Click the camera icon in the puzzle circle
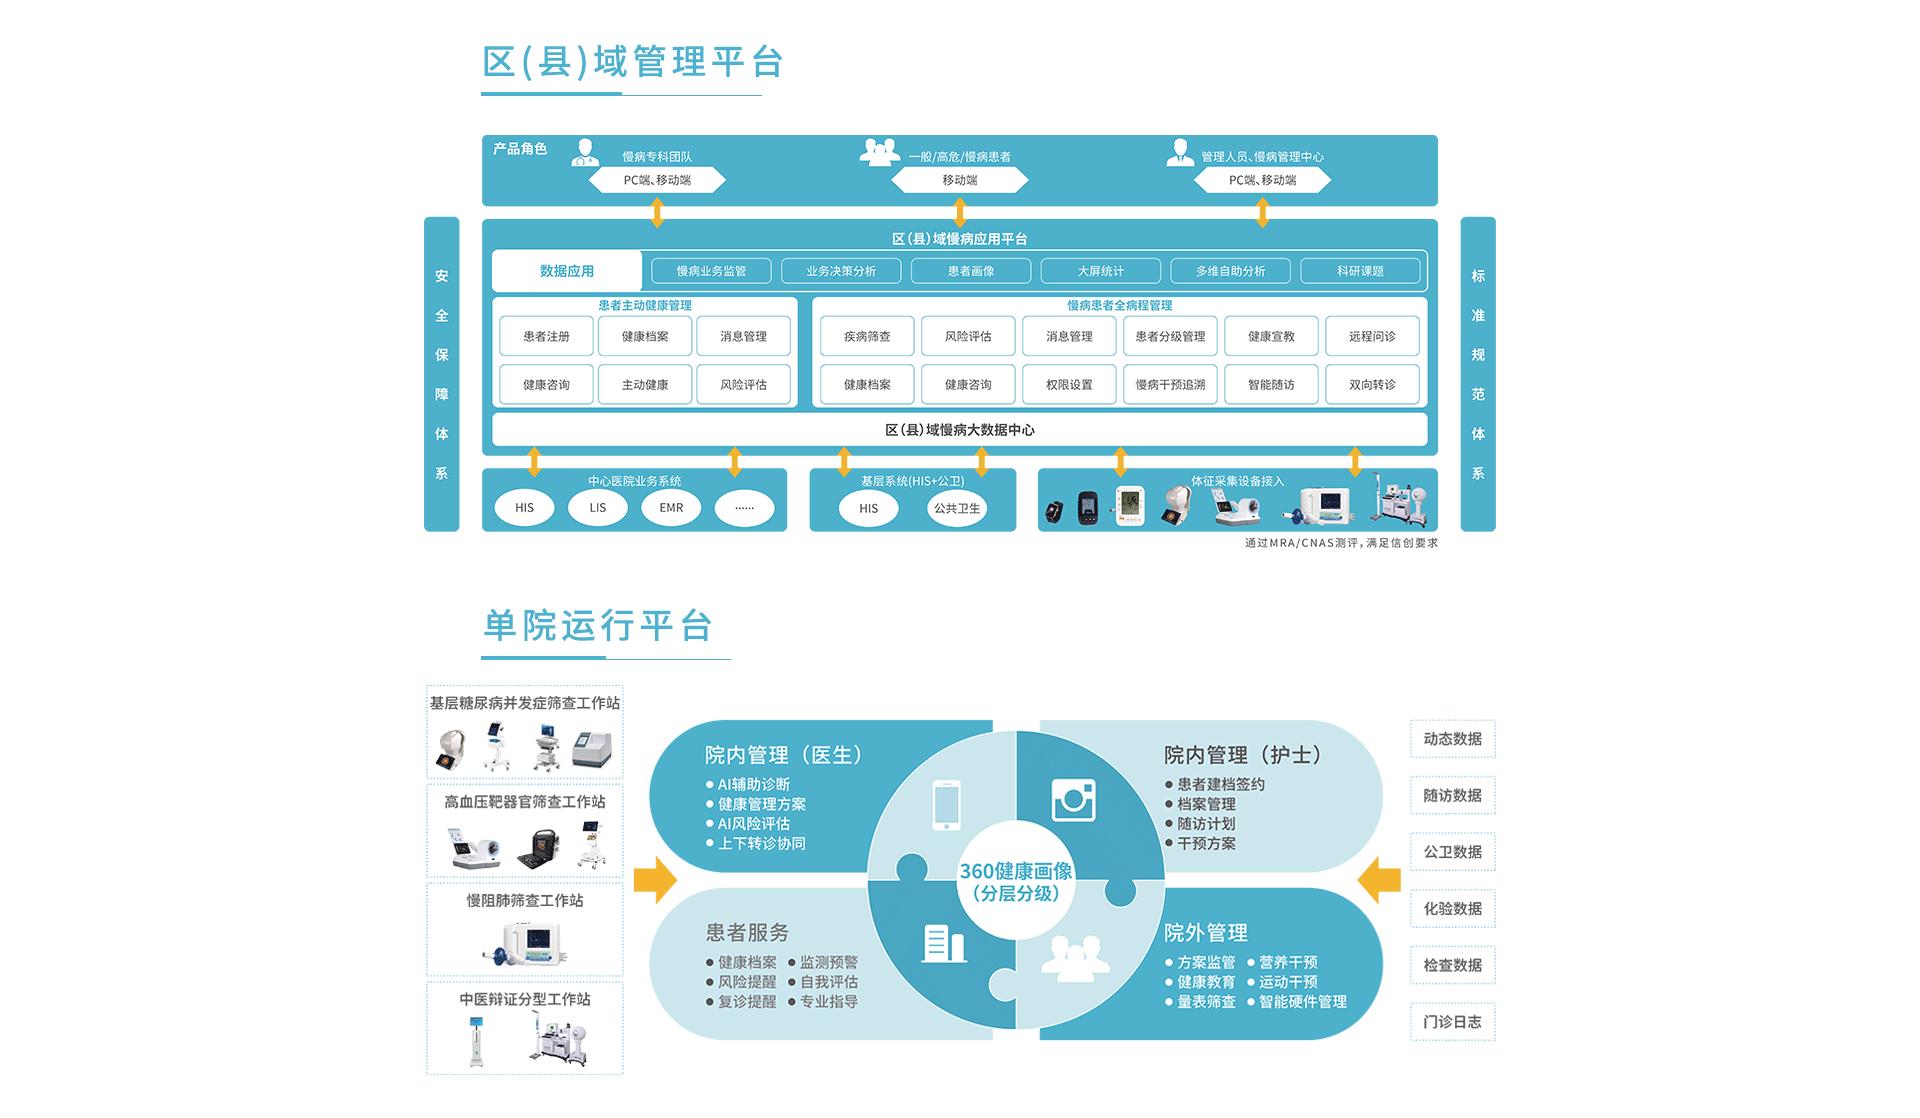This screenshot has width=1920, height=1118. point(1073,800)
